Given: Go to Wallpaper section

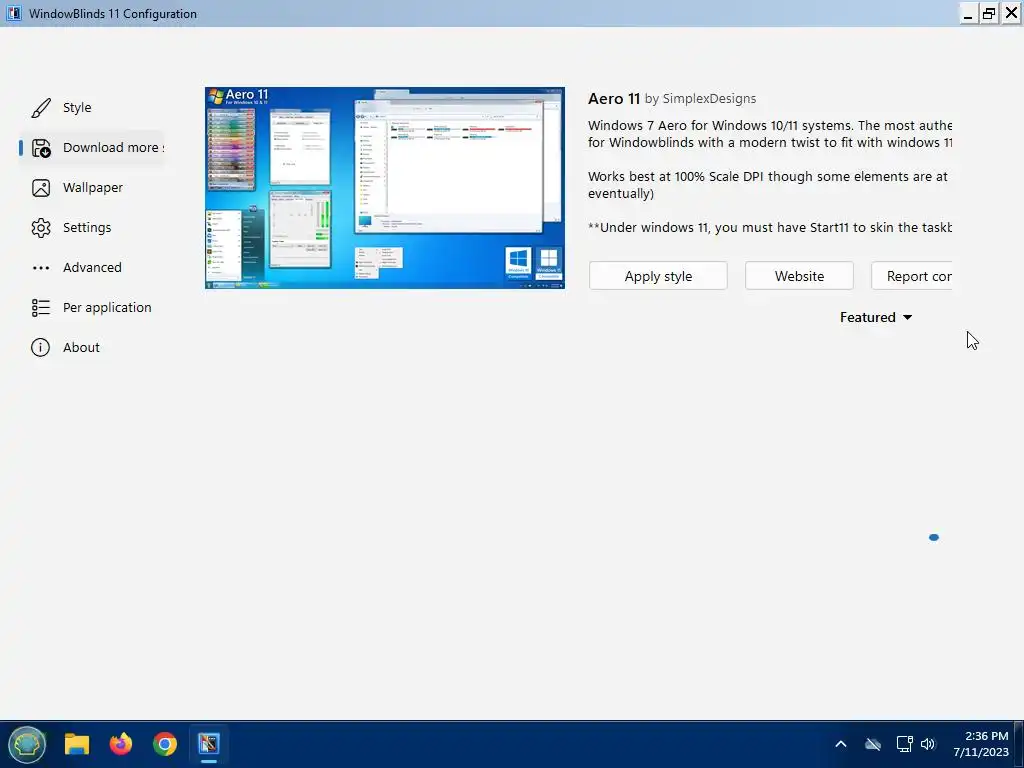Looking at the screenshot, I should pyautogui.click(x=93, y=187).
